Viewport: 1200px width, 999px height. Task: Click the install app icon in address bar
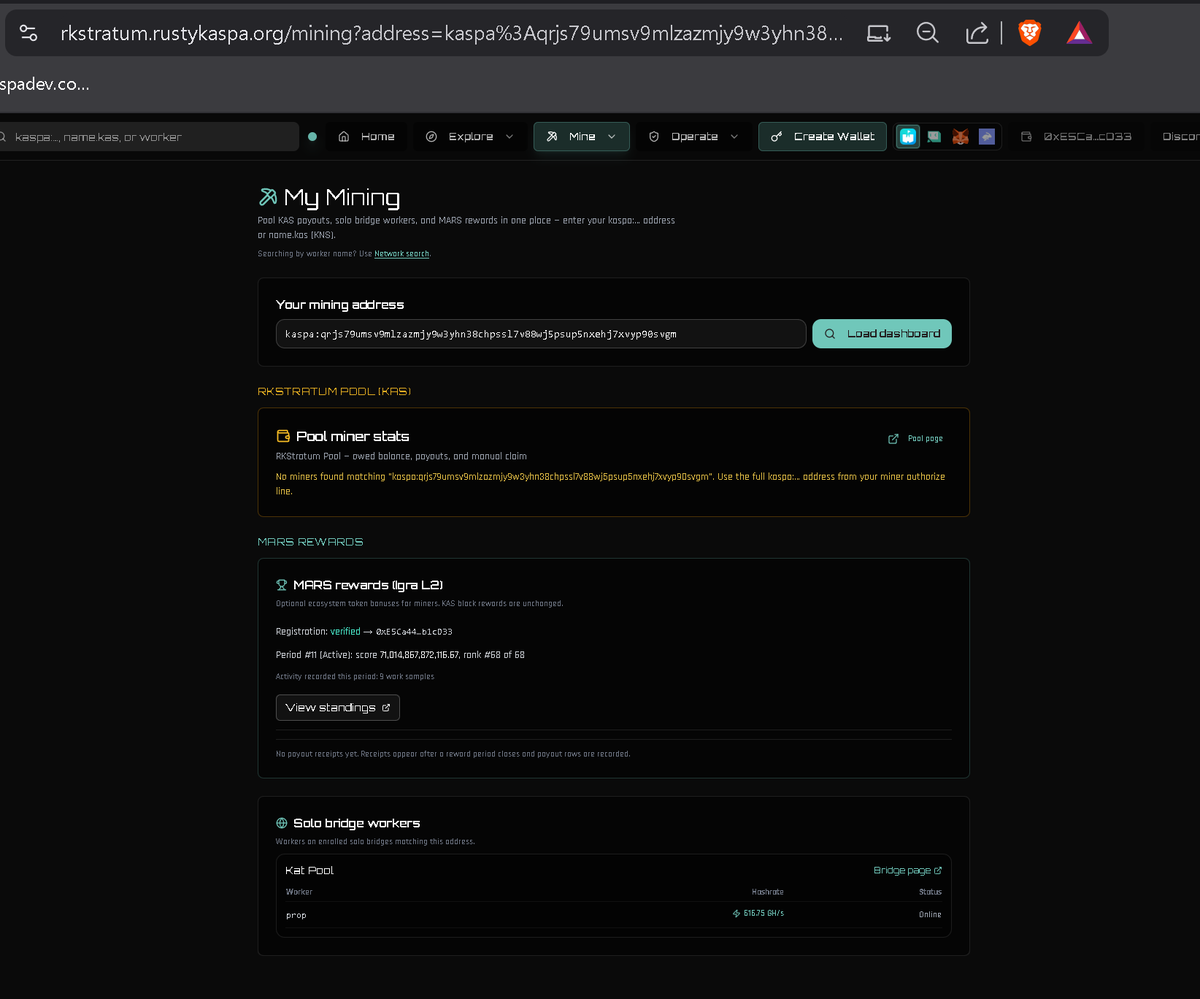[x=879, y=33]
